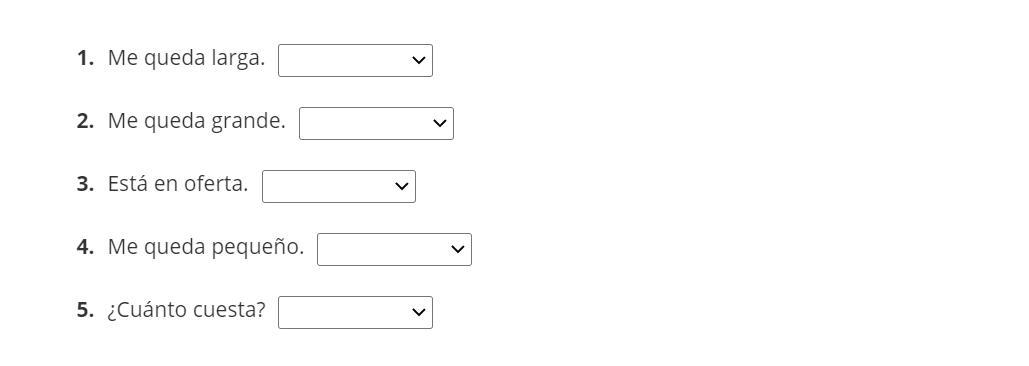Click the chevron arrow in question 4's select box
The height and width of the screenshot is (366, 1029).
coord(457,249)
